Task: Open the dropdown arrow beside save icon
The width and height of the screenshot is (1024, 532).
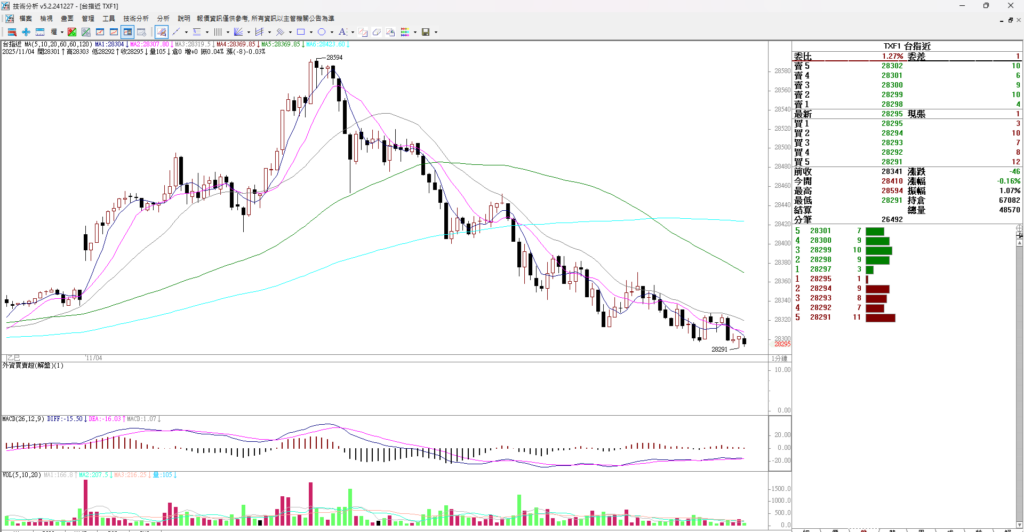Action: point(436,32)
